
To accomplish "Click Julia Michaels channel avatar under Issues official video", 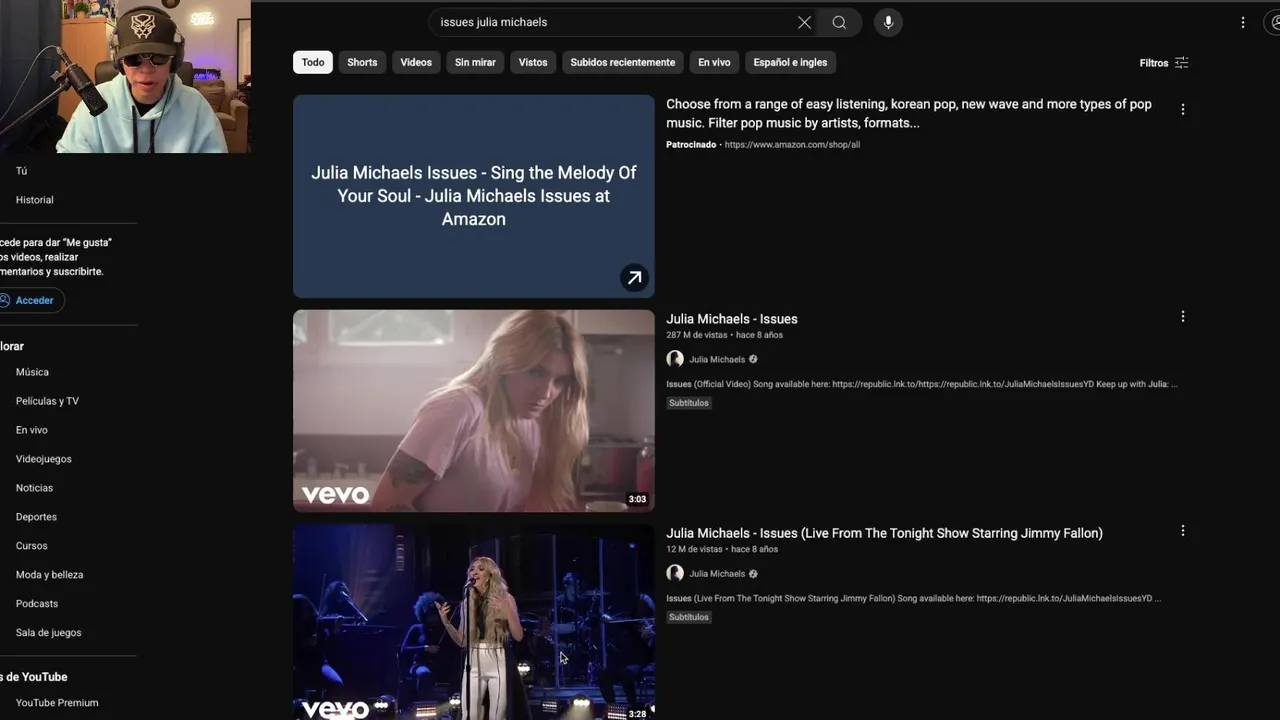I will [675, 359].
